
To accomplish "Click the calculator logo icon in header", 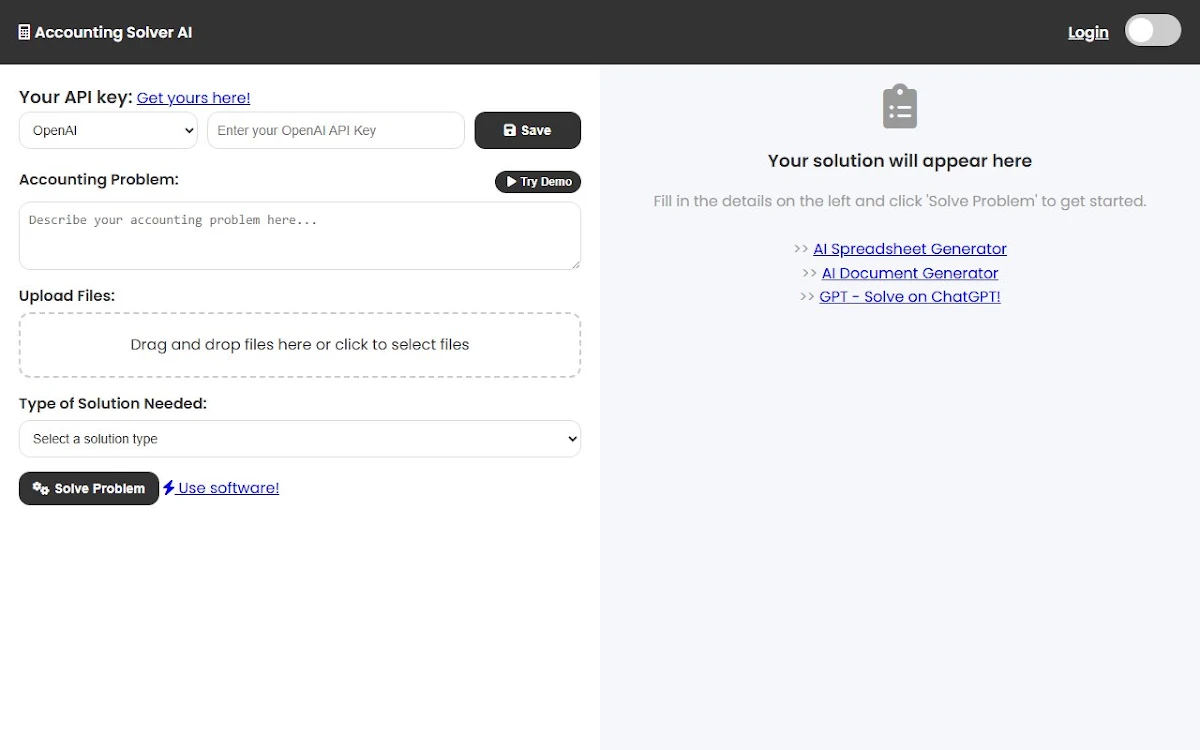I will 24,32.
